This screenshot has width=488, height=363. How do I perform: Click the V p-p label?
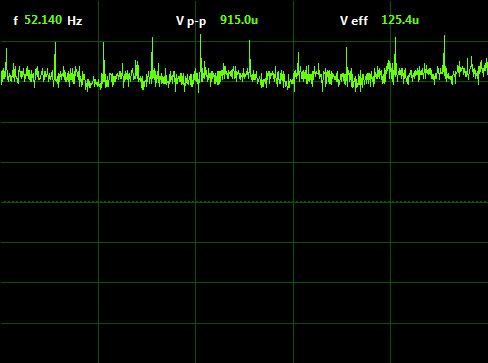[x=191, y=21]
